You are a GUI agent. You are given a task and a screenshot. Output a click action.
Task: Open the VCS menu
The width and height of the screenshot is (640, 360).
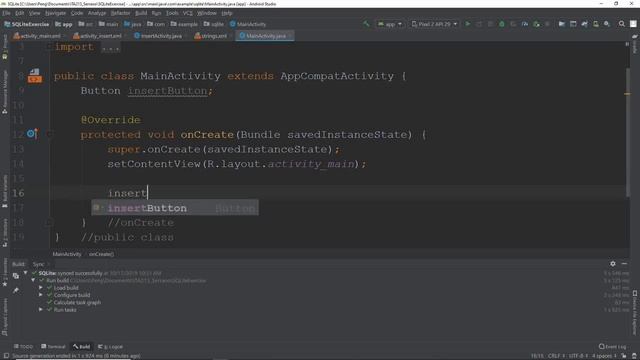(187, 13)
